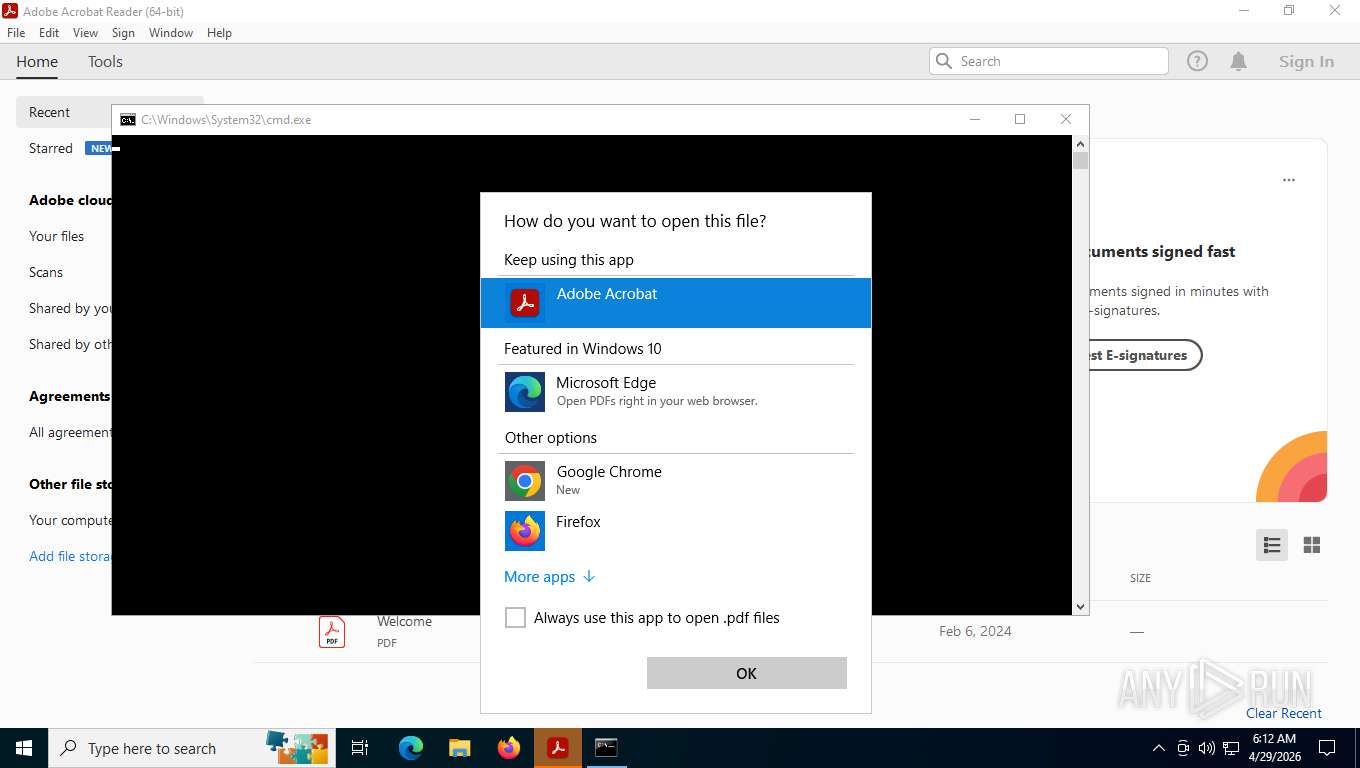1360x768 pixels.
Task: Choose Google Chrome from Other options
Action: [676, 481]
